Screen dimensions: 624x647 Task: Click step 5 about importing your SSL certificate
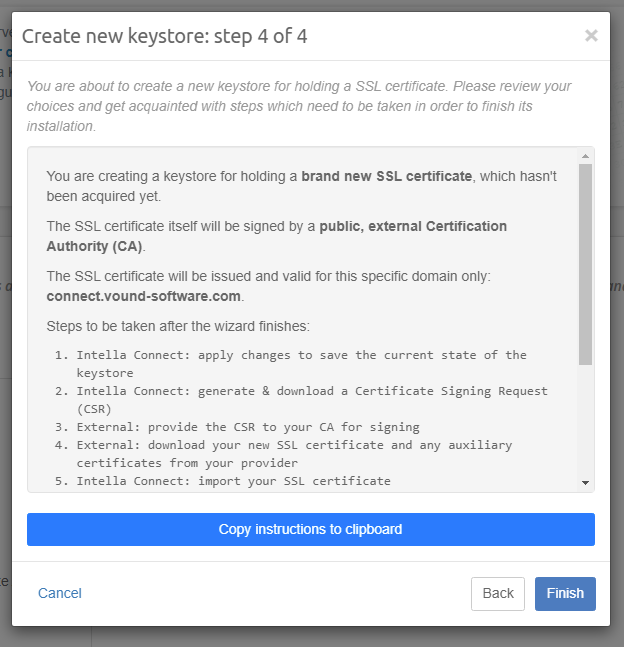[x=233, y=481]
